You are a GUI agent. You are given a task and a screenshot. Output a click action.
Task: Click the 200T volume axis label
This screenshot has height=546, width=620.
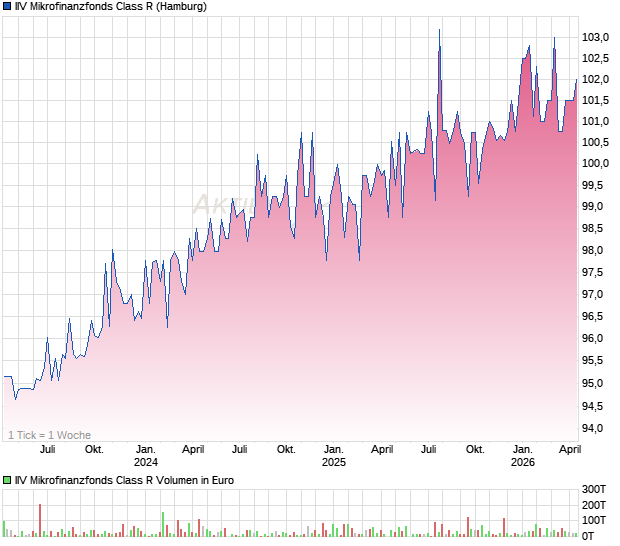595,505
